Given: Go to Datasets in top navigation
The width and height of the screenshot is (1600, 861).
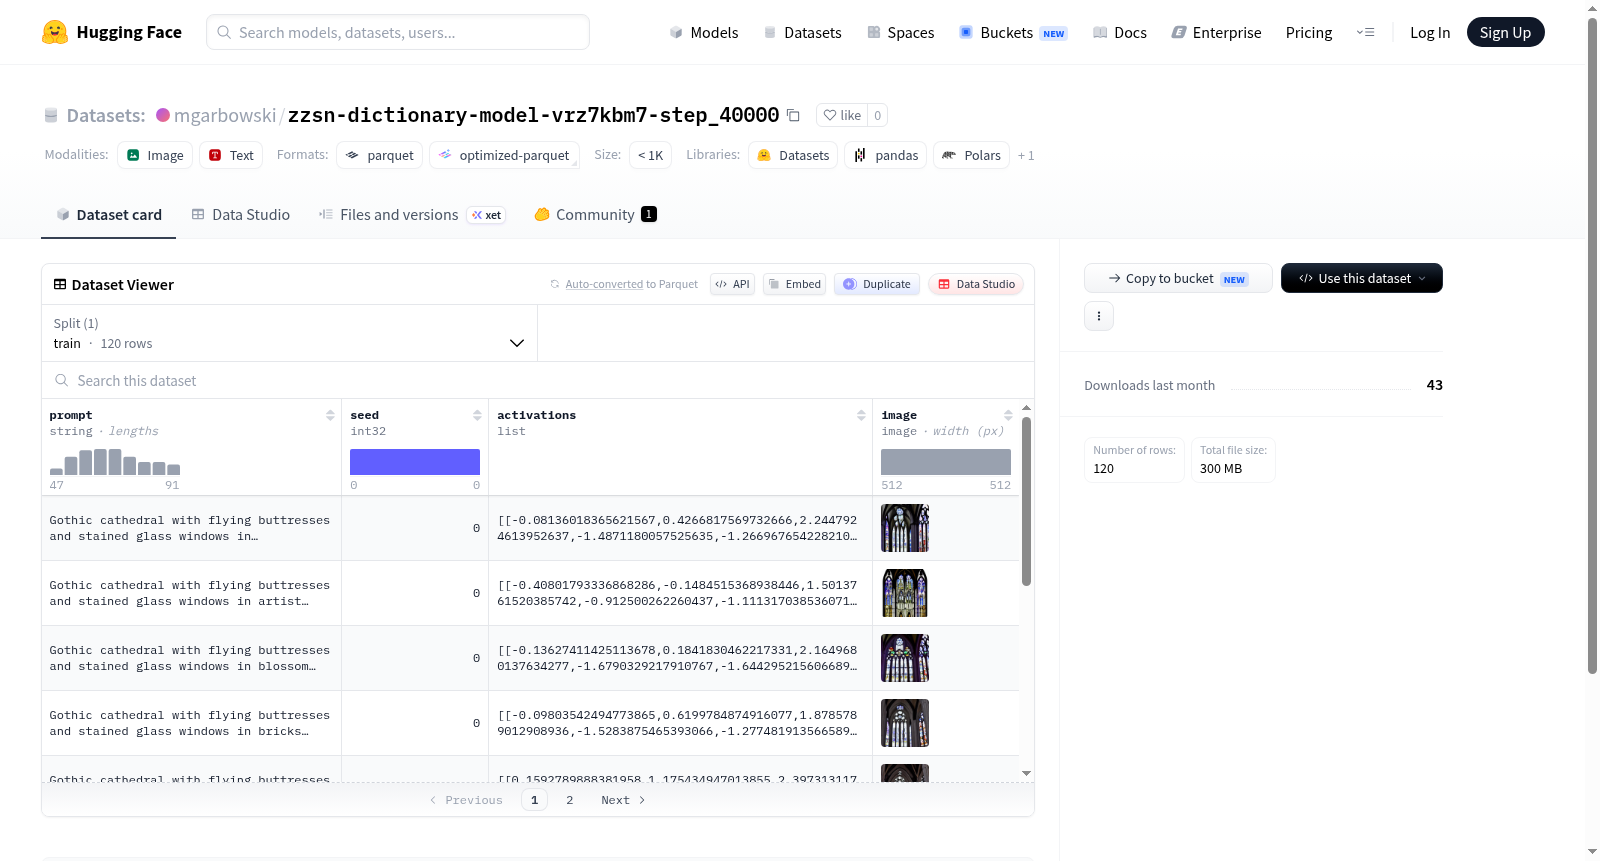Looking at the screenshot, I should pos(802,32).
